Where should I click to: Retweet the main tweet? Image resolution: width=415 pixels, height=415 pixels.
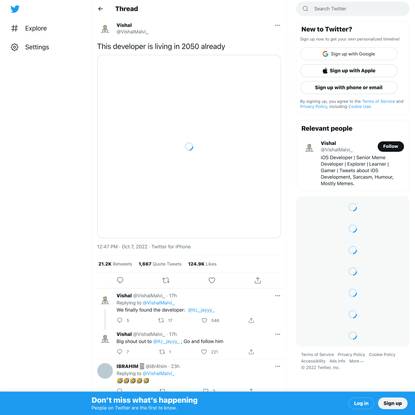(166, 280)
